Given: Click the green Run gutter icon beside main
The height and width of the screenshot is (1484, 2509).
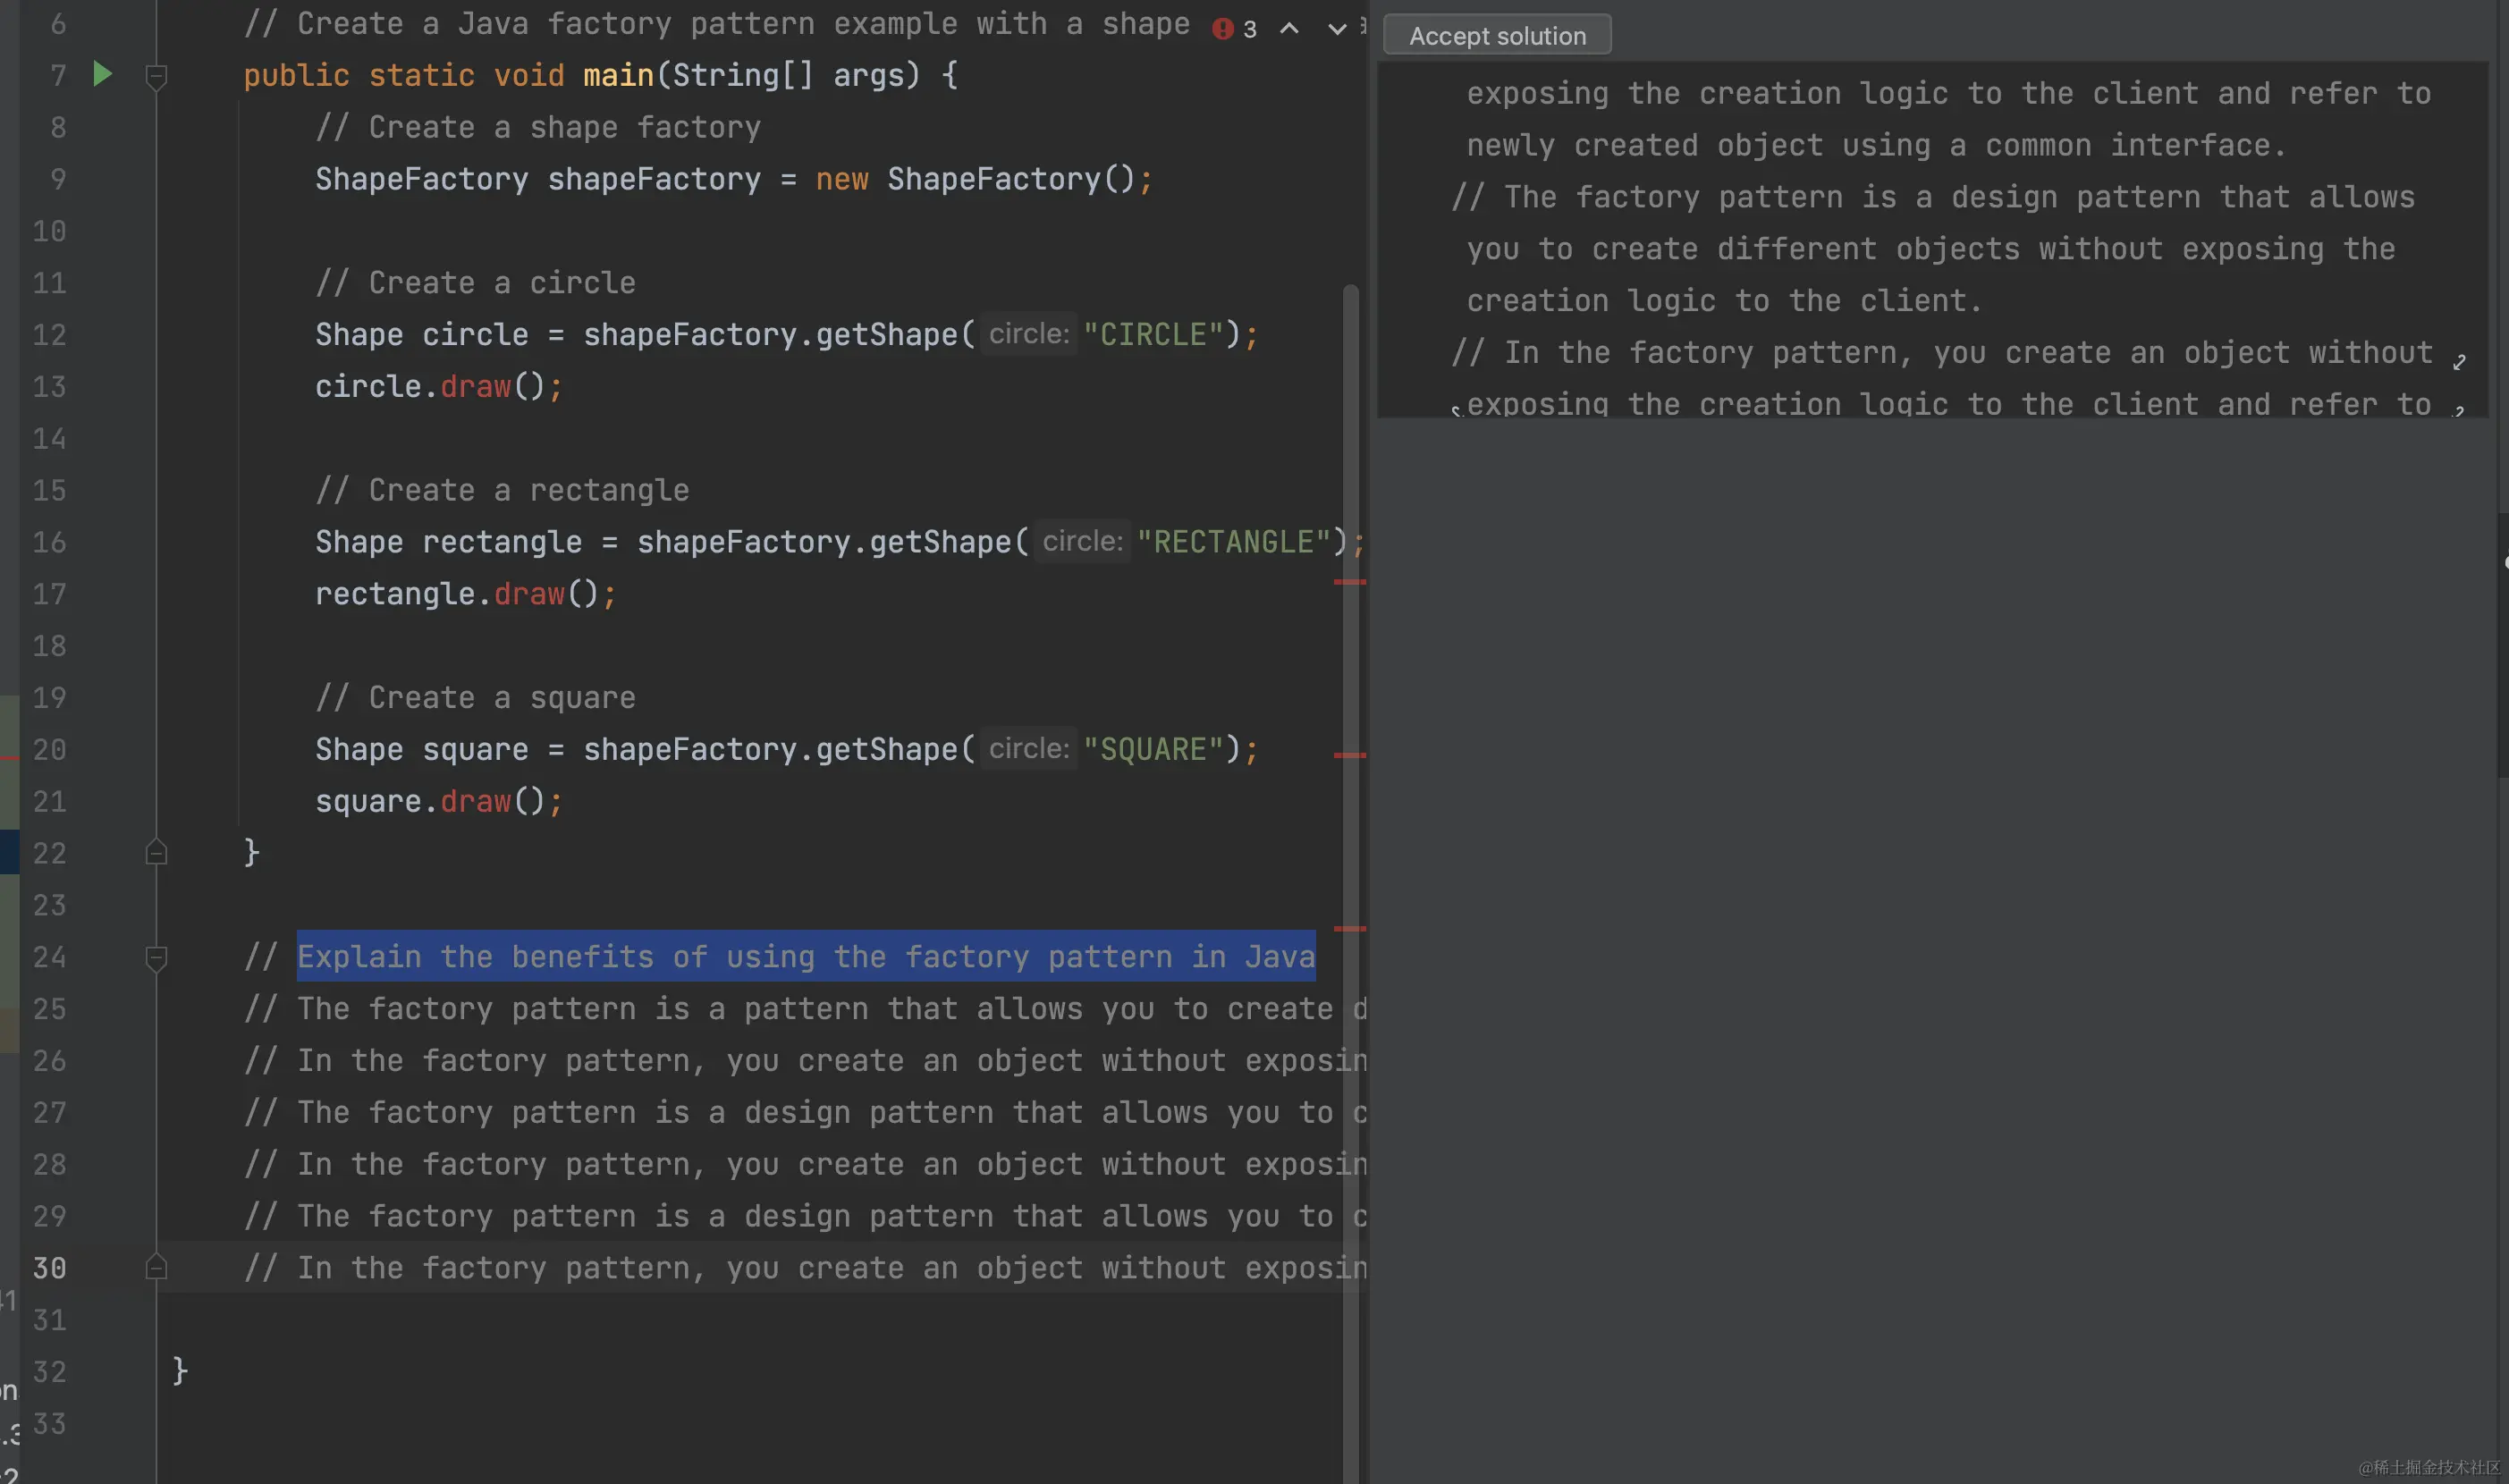Looking at the screenshot, I should point(102,74).
